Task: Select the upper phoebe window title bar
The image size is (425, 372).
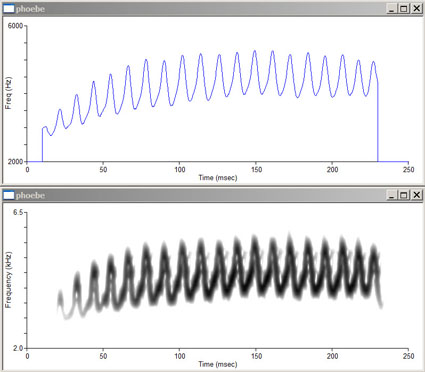Action: 200,9
